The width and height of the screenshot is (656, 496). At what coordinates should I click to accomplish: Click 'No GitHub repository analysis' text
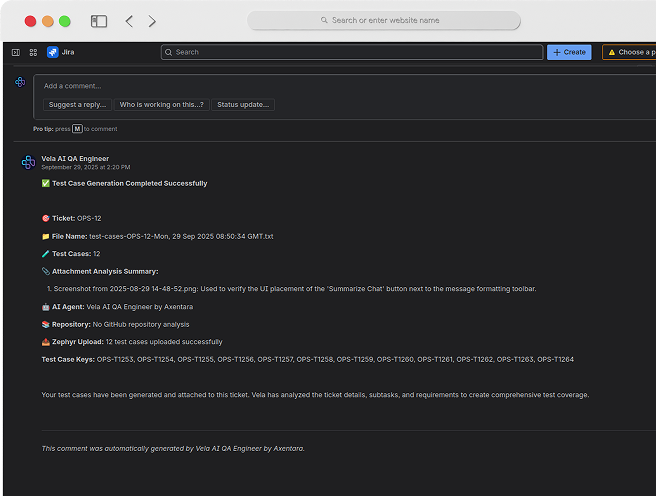pos(141,325)
